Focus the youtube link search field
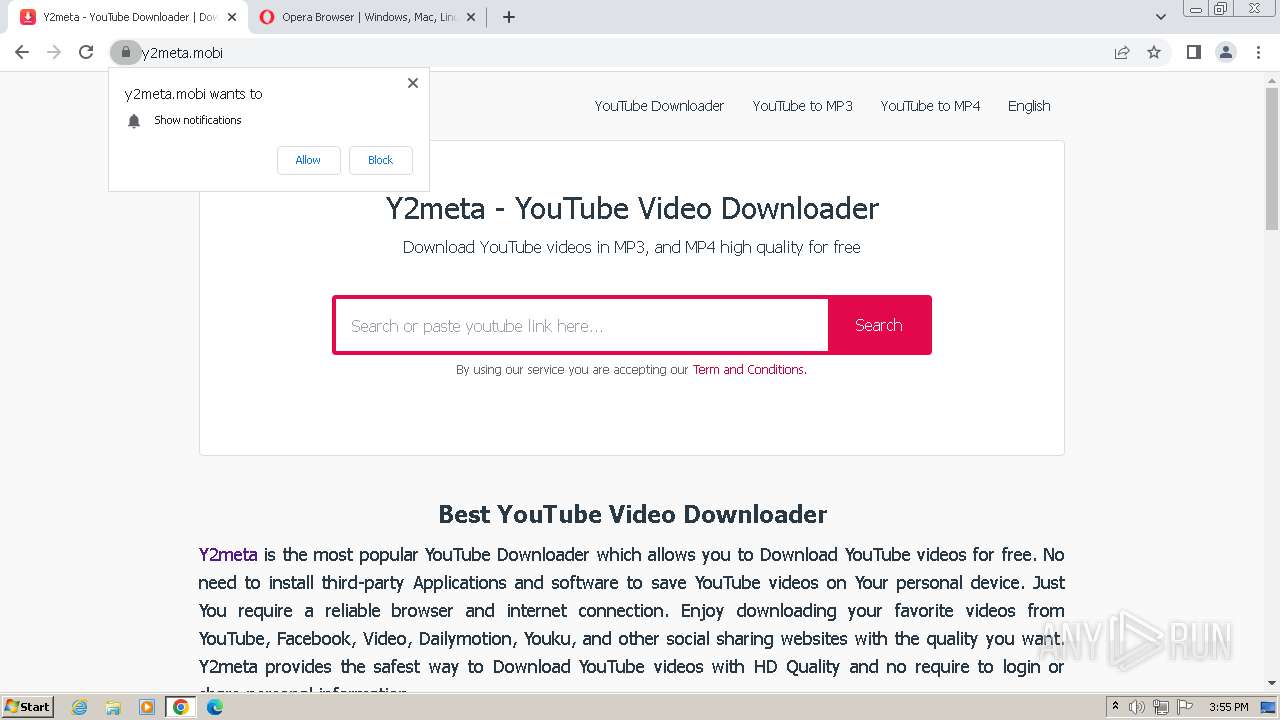The height and width of the screenshot is (720, 1280). [582, 325]
